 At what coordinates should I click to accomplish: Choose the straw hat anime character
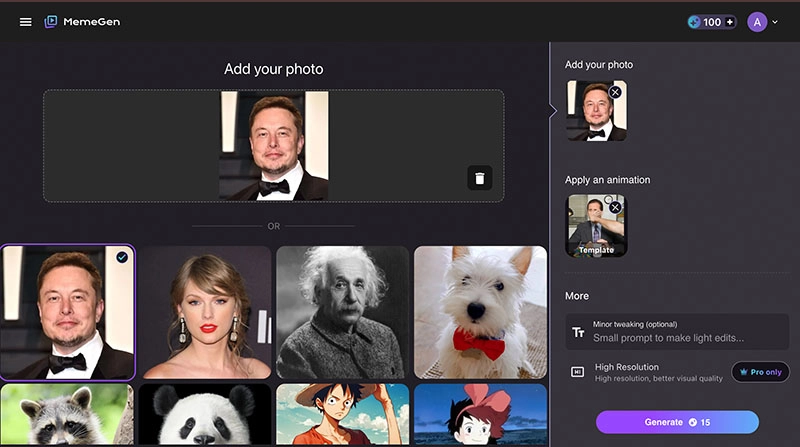tap(342, 414)
